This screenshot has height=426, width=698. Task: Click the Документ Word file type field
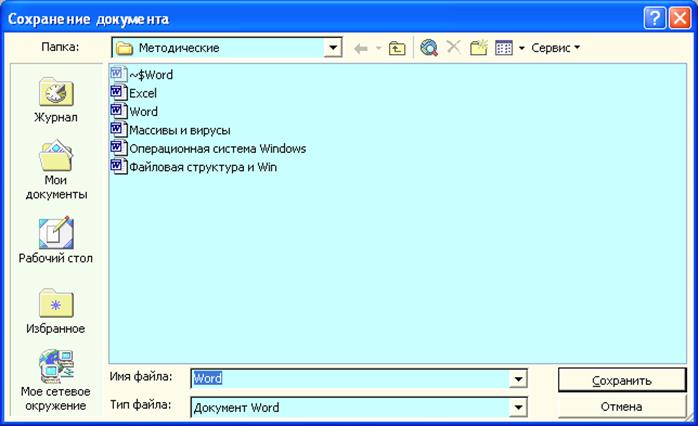[x=351, y=407]
